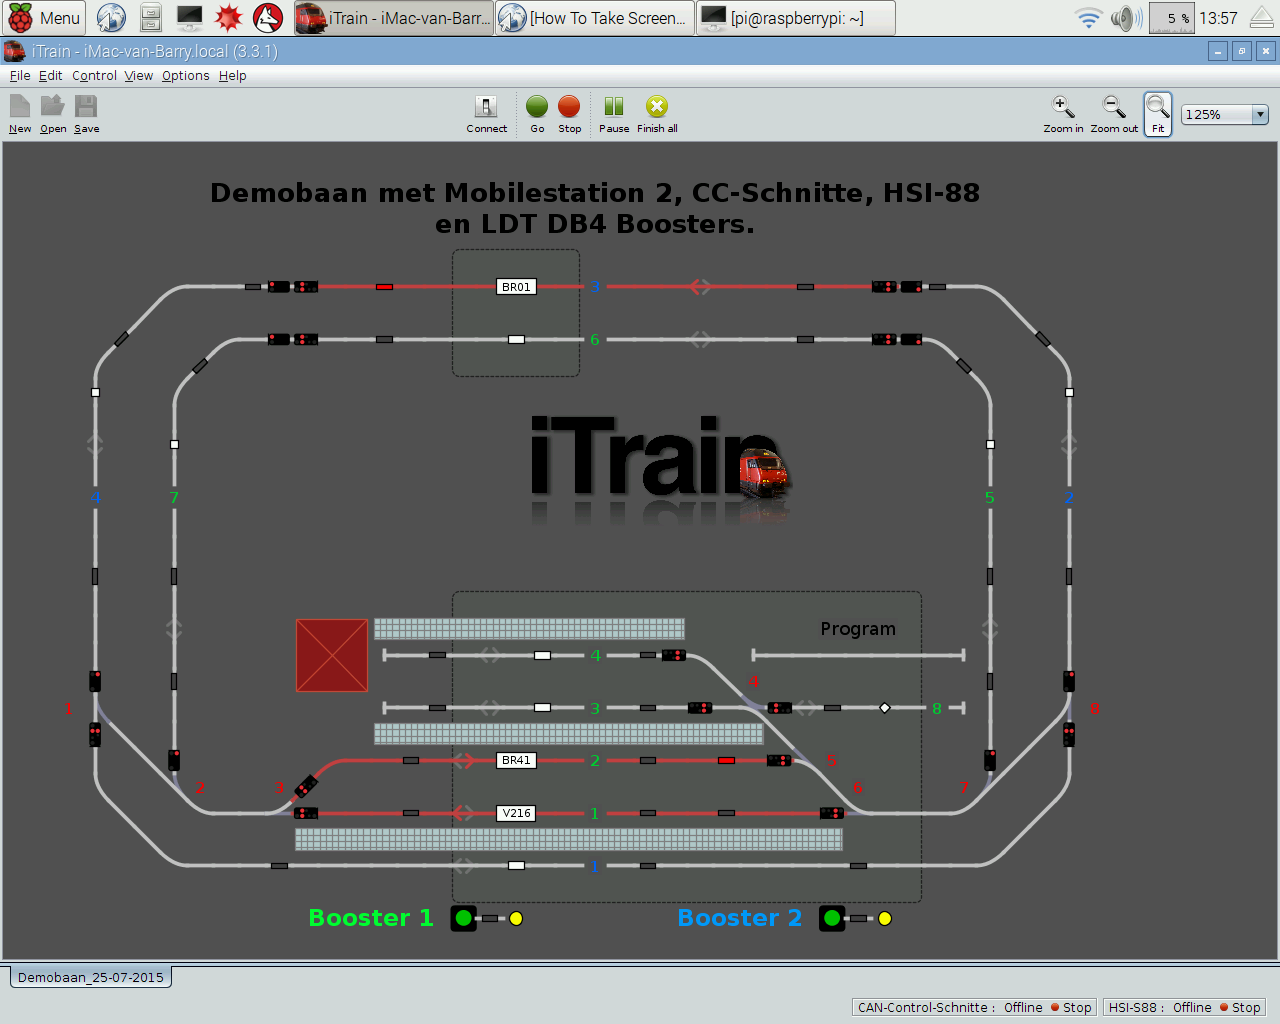The height and width of the screenshot is (1024, 1280).
Task: Open the Options menu
Action: click(x=186, y=76)
